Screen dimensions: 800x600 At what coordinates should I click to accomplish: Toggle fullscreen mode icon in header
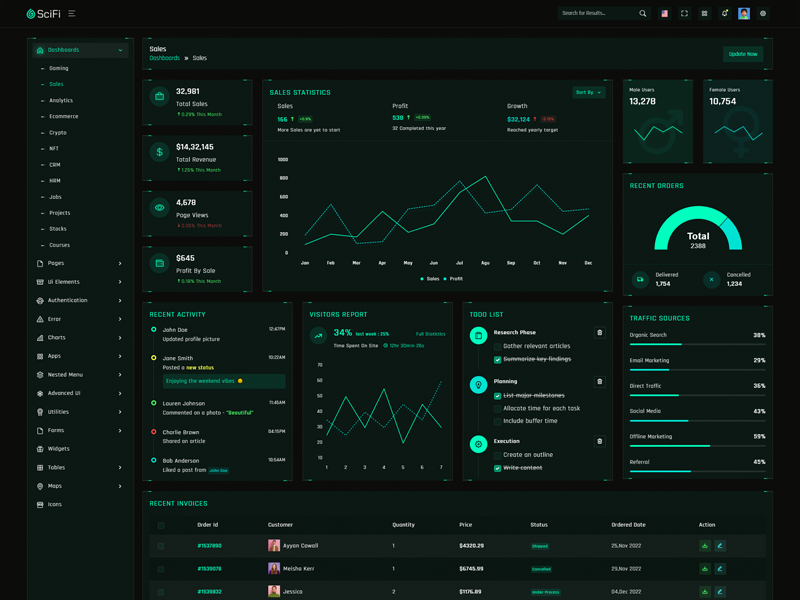pyautogui.click(x=684, y=14)
